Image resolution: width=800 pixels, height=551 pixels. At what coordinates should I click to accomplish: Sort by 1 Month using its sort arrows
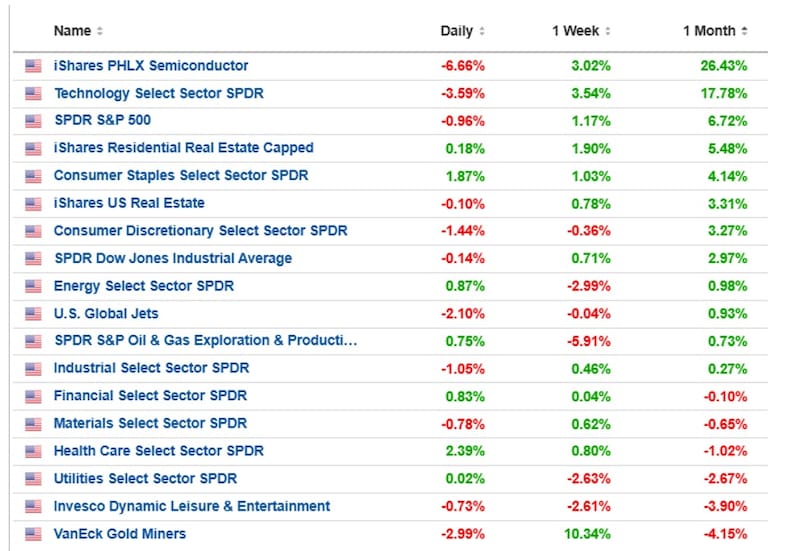point(744,31)
